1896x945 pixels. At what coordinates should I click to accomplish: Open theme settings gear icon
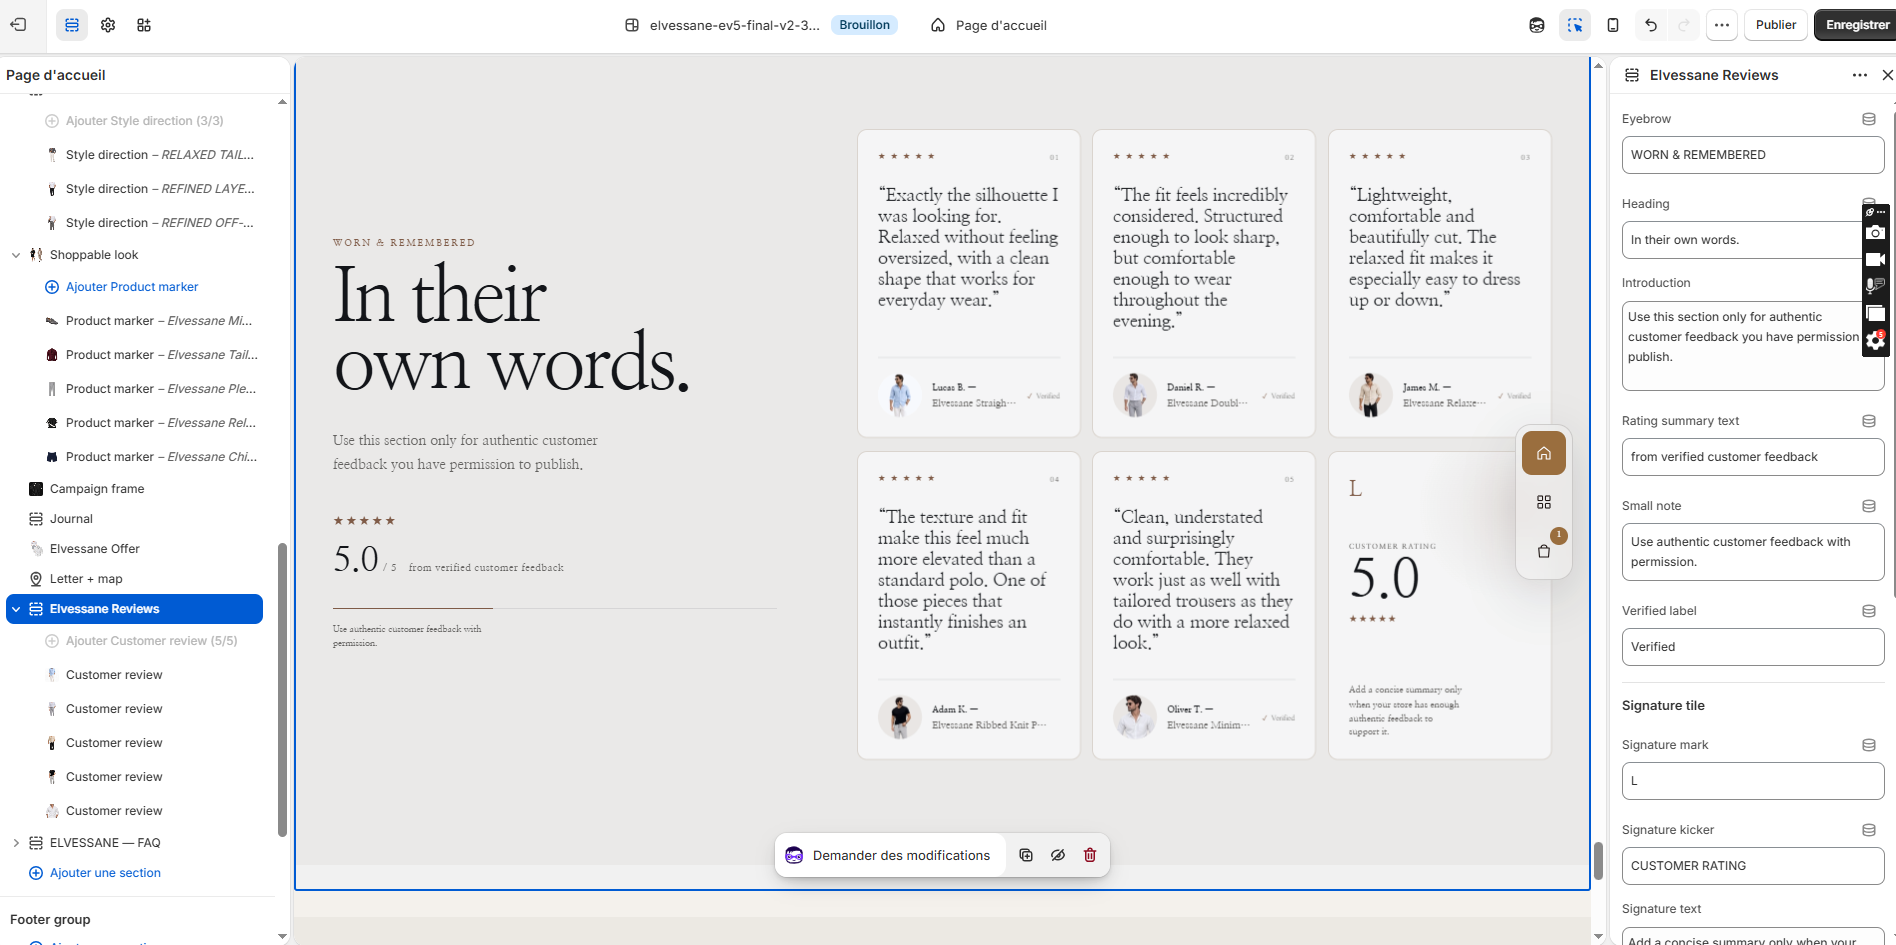[x=108, y=25]
